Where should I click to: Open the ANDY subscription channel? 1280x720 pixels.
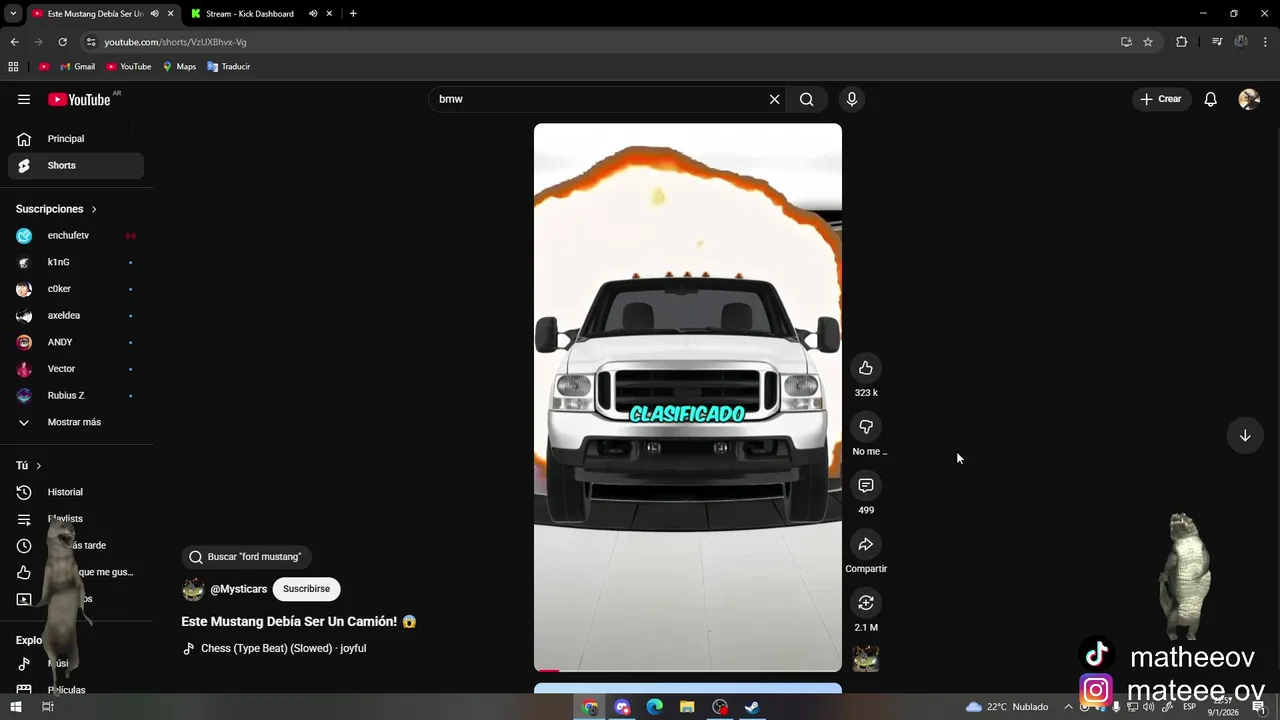(76, 342)
